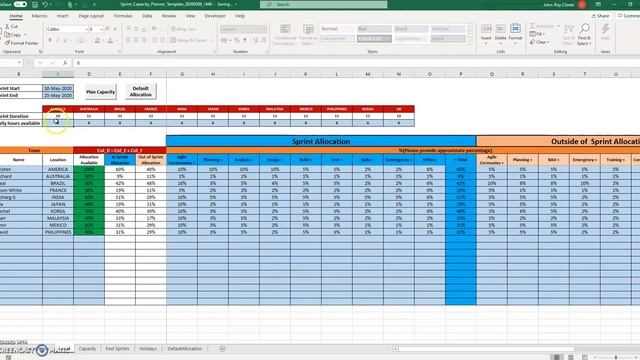Click the Name Box dropdown arrow
This screenshot has height=360, width=640.
pos(19,63)
